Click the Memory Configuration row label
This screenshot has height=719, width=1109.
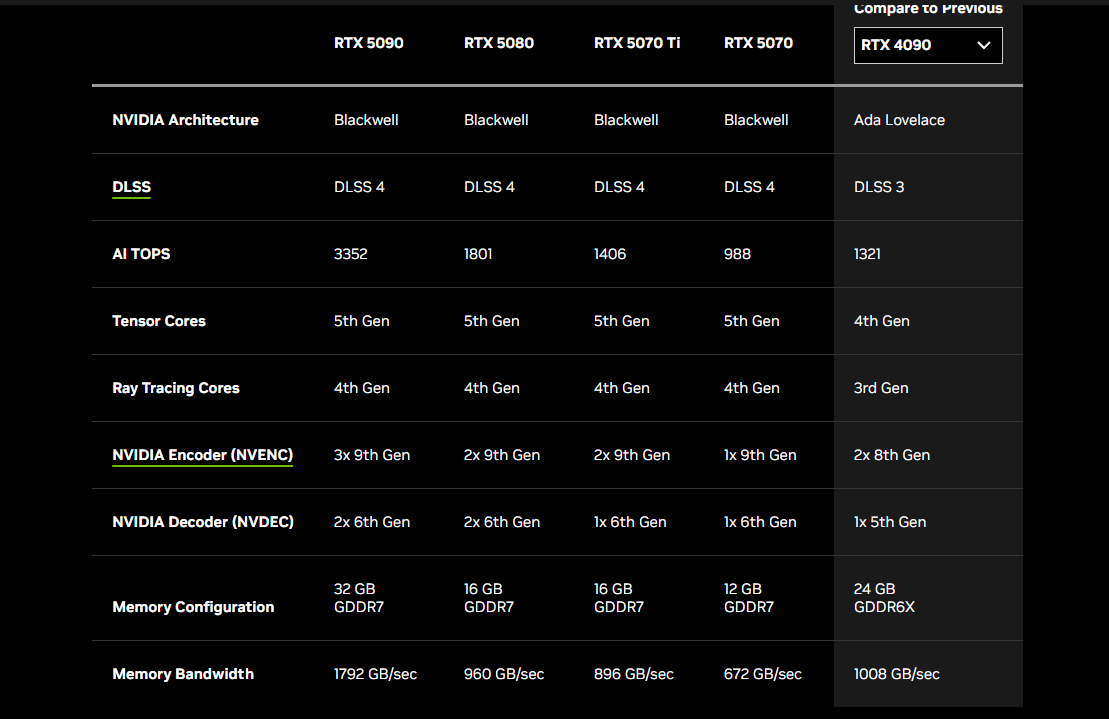193,607
